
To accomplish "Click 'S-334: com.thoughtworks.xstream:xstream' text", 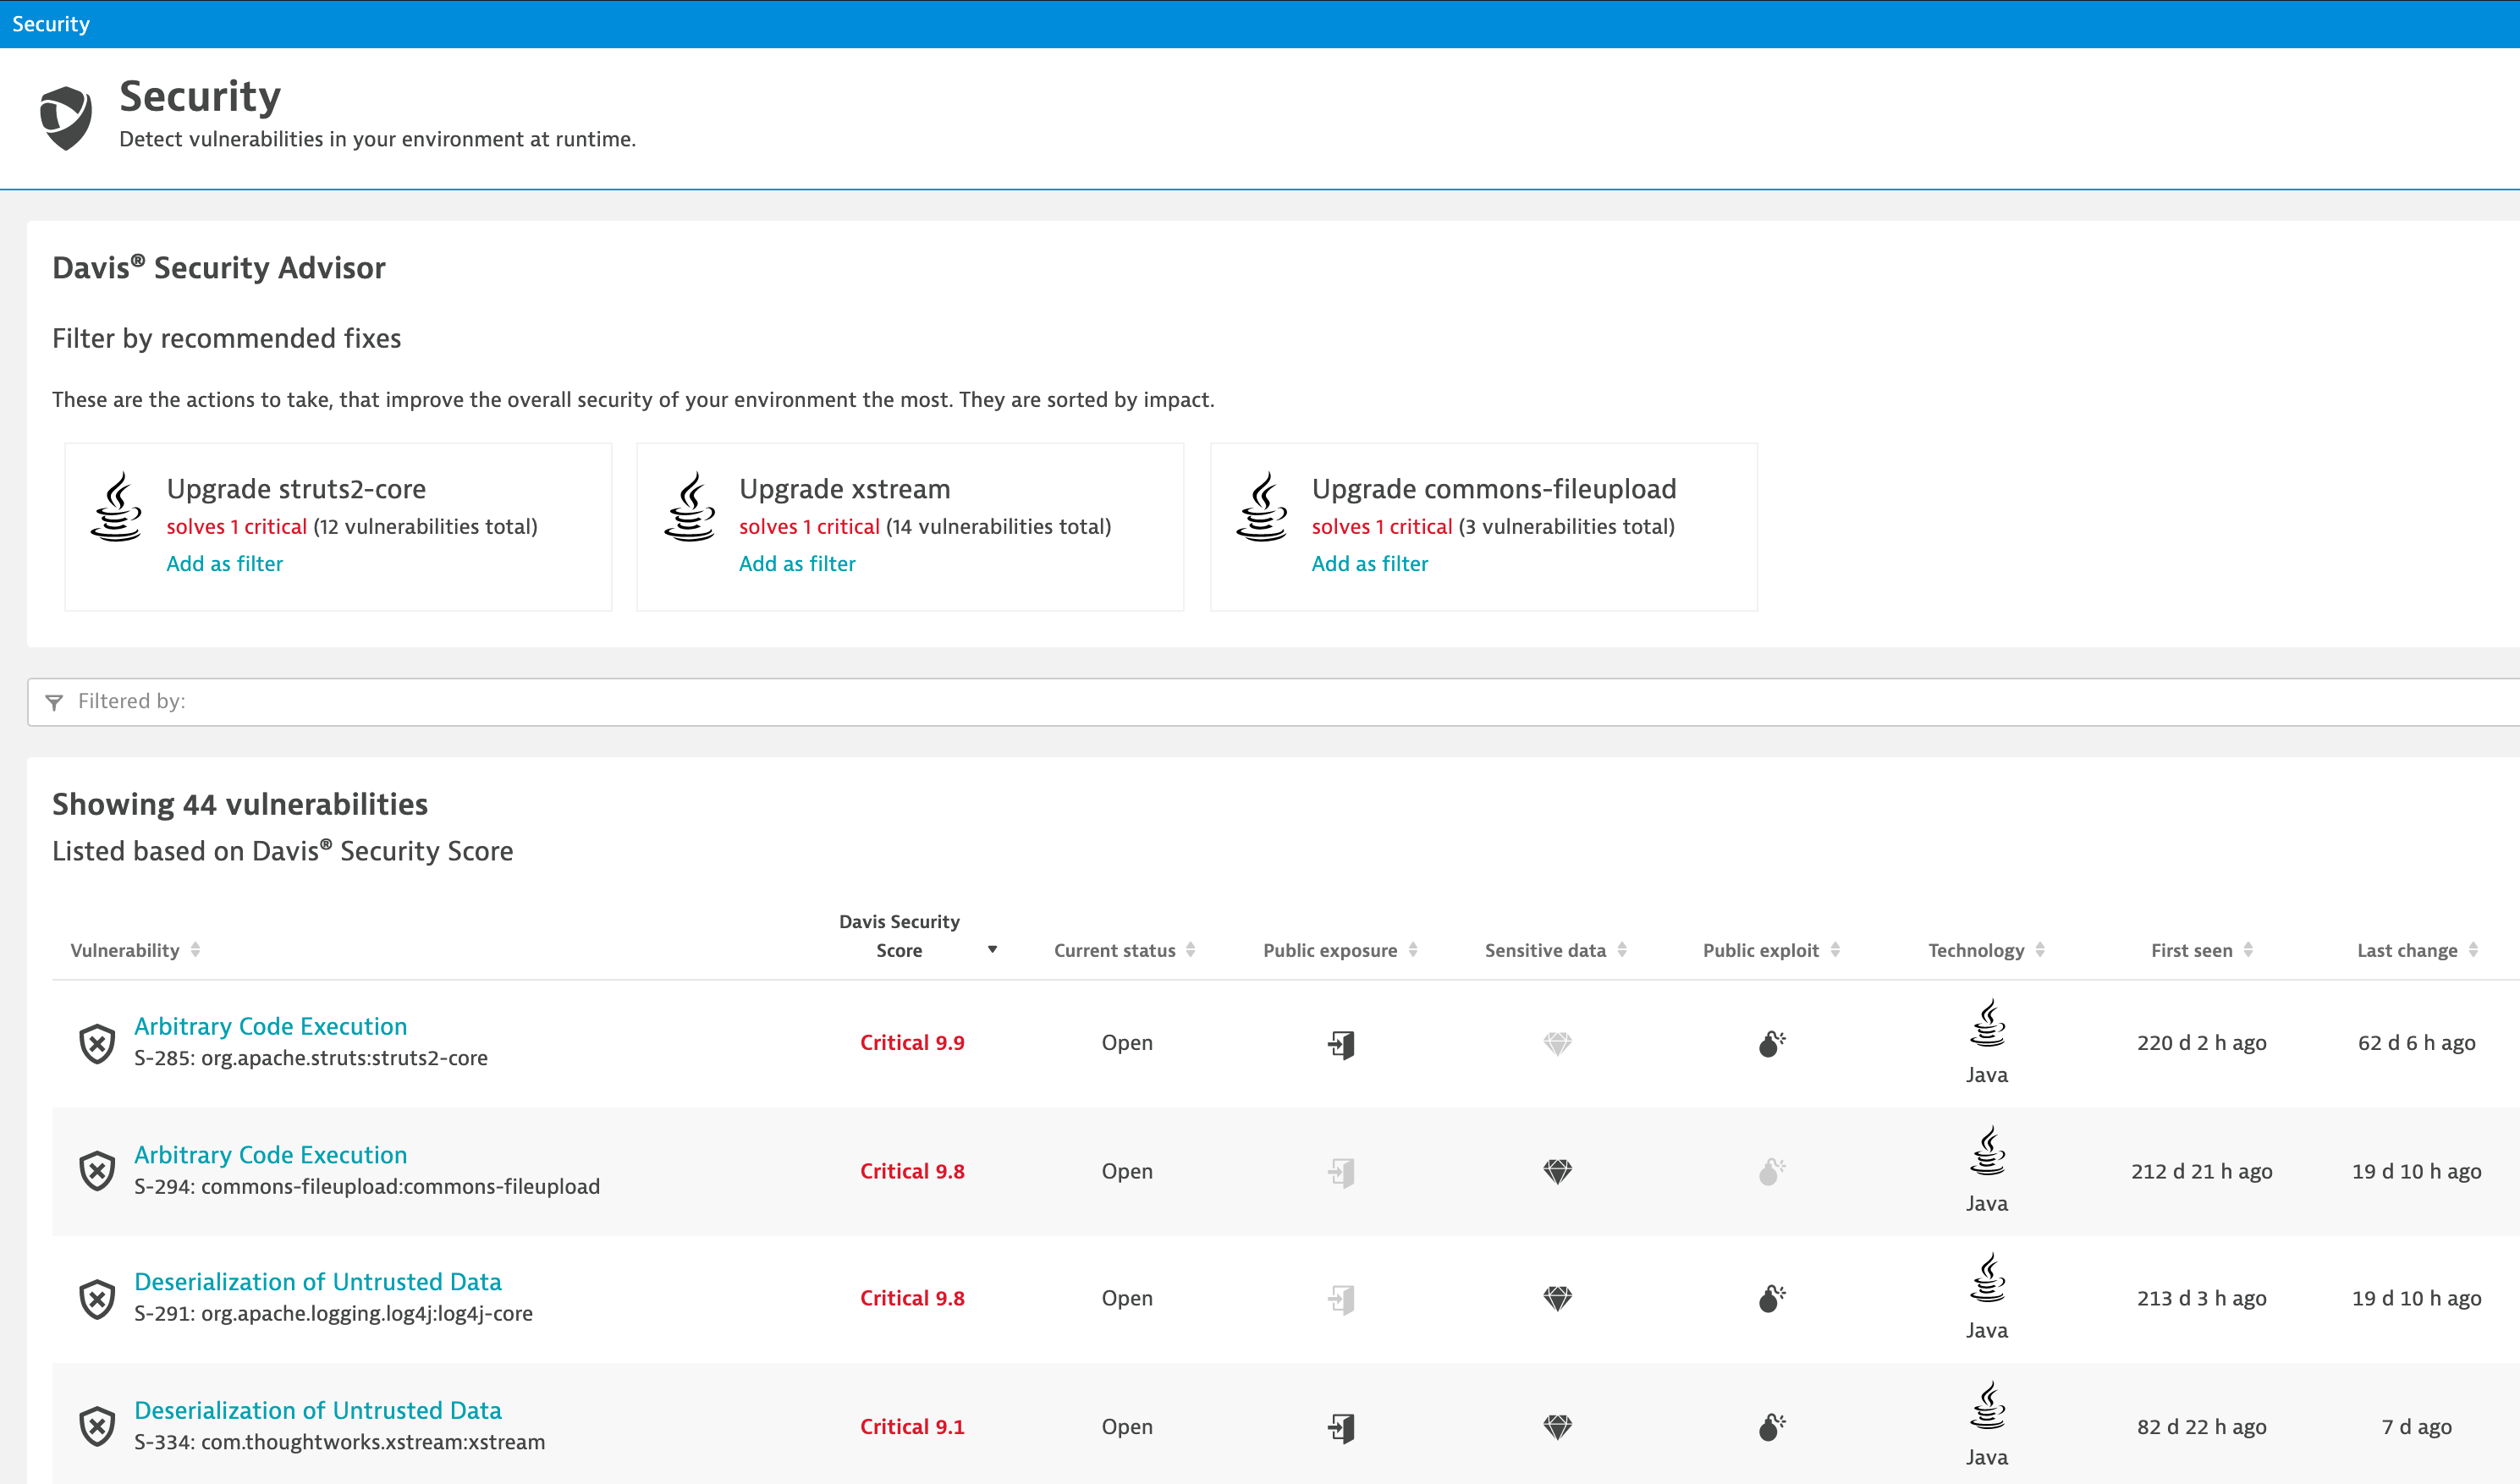I will point(340,1442).
